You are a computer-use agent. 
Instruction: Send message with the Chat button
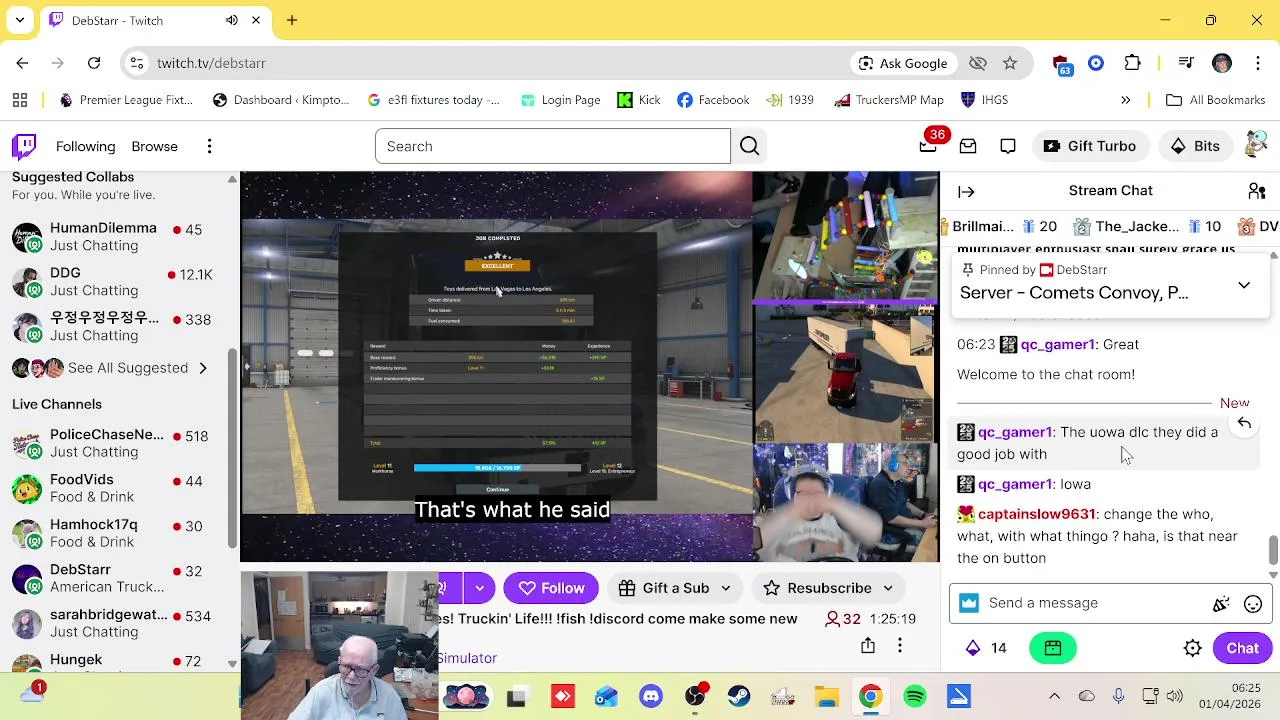click(1242, 648)
